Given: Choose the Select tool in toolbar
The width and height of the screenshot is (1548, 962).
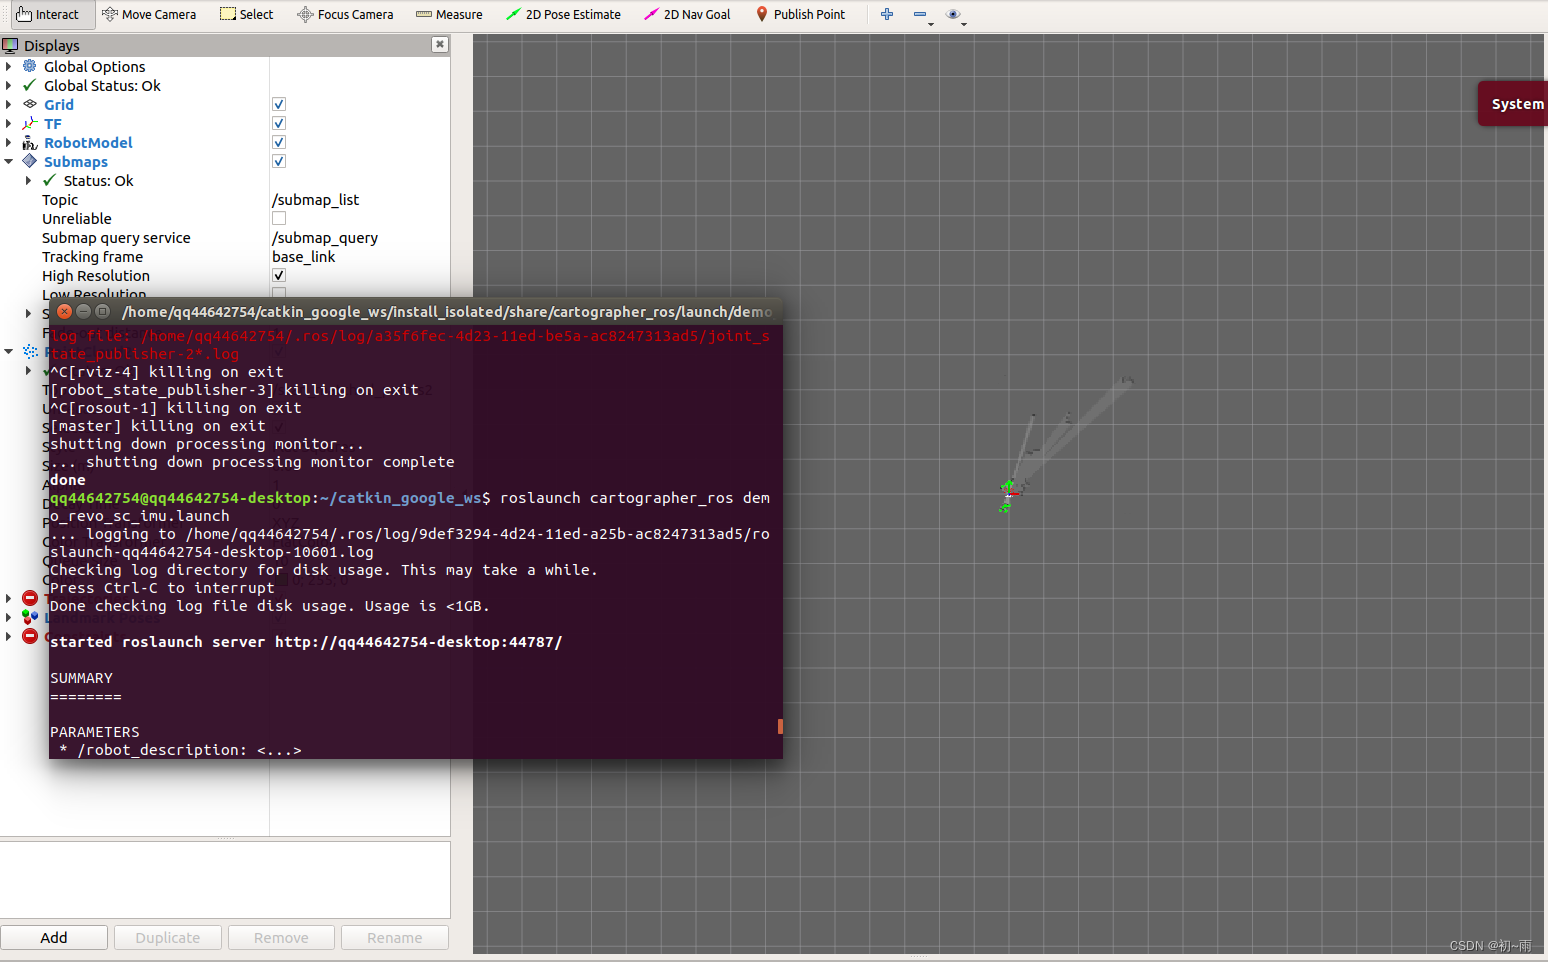Looking at the screenshot, I should (x=247, y=14).
